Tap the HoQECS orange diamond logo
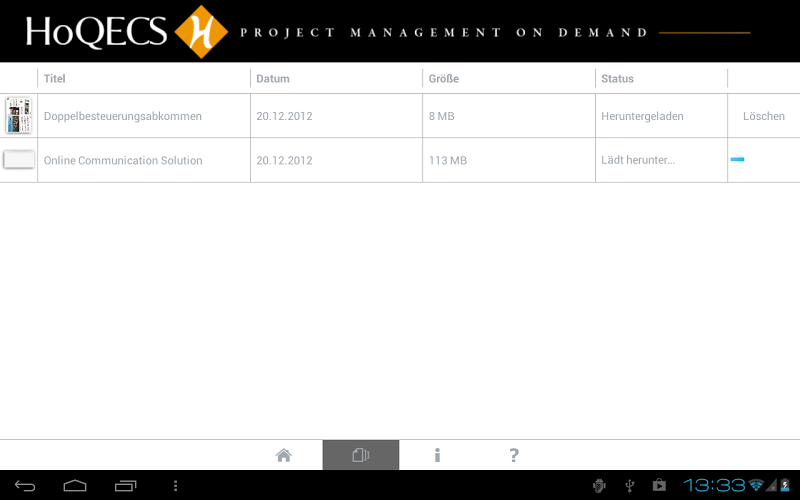Viewport: 800px width, 500px height. [x=201, y=32]
